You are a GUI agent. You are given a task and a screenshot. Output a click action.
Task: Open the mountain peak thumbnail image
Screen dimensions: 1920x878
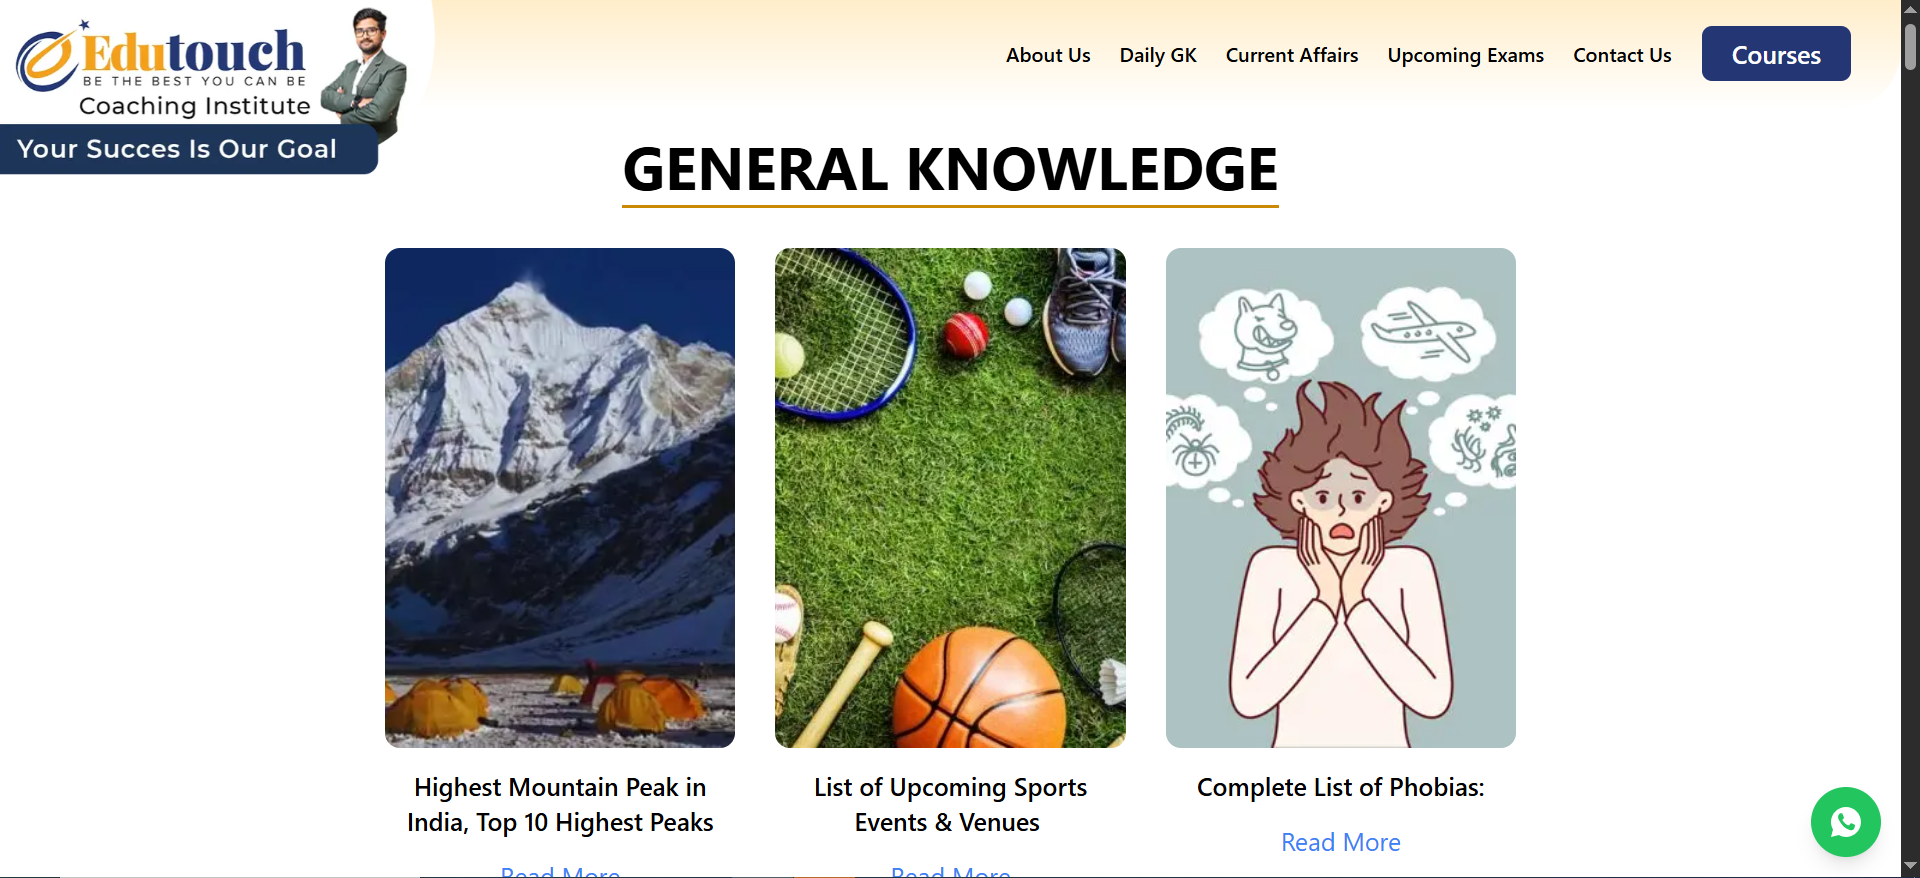pyautogui.click(x=560, y=498)
